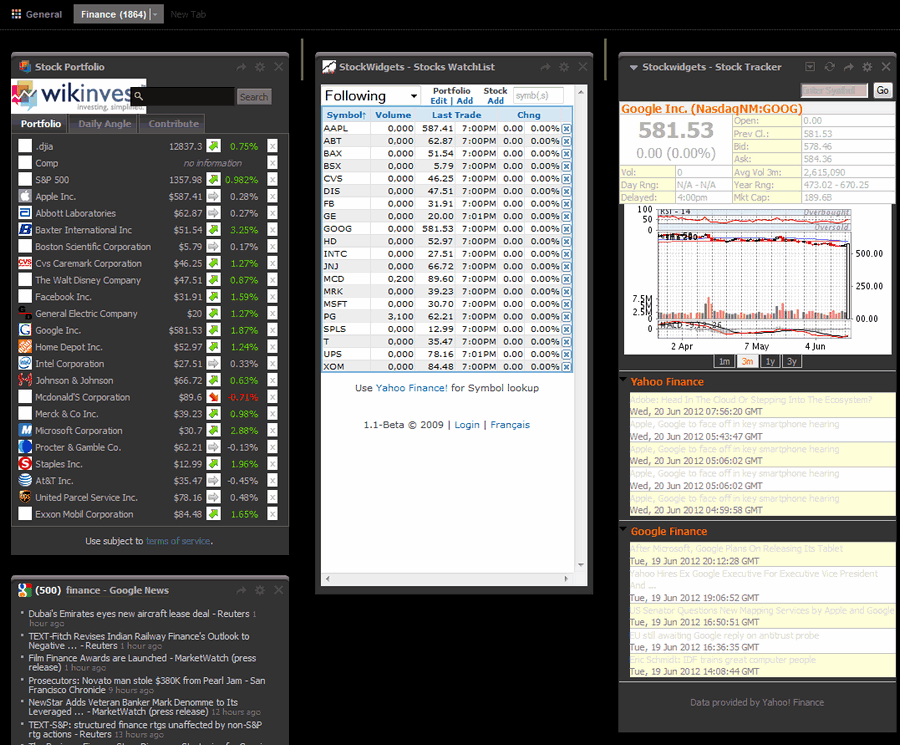This screenshot has width=900, height=745.
Task: Sort watchlist by Last Trade column
Action: tap(456, 115)
